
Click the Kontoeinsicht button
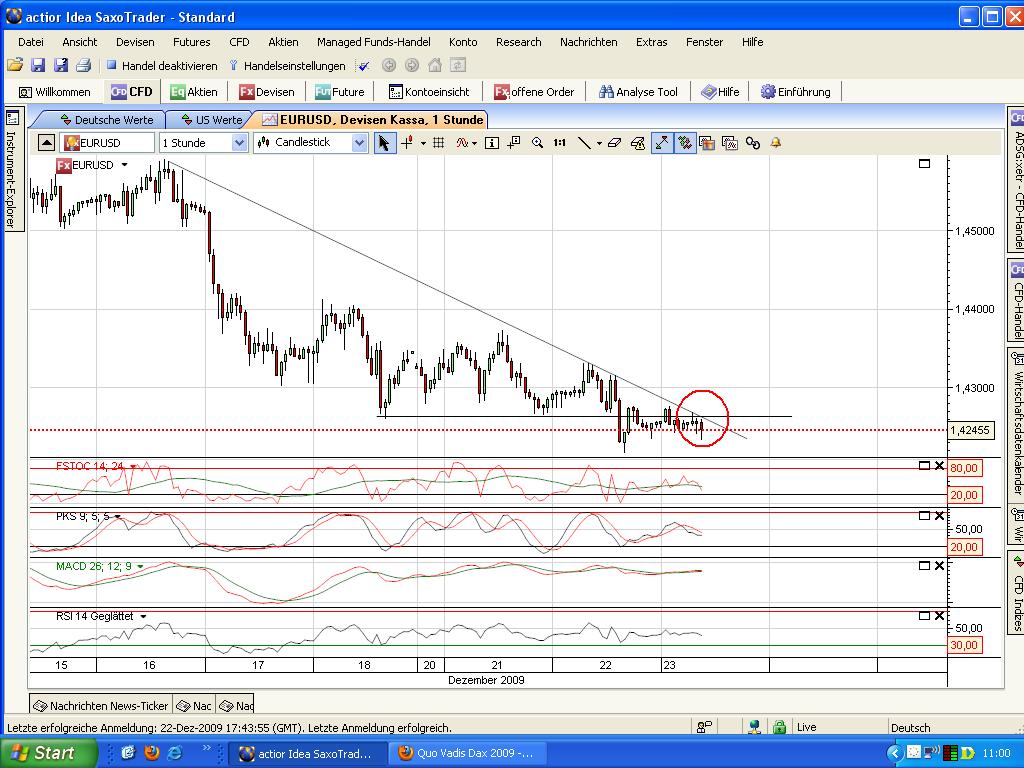pos(434,91)
